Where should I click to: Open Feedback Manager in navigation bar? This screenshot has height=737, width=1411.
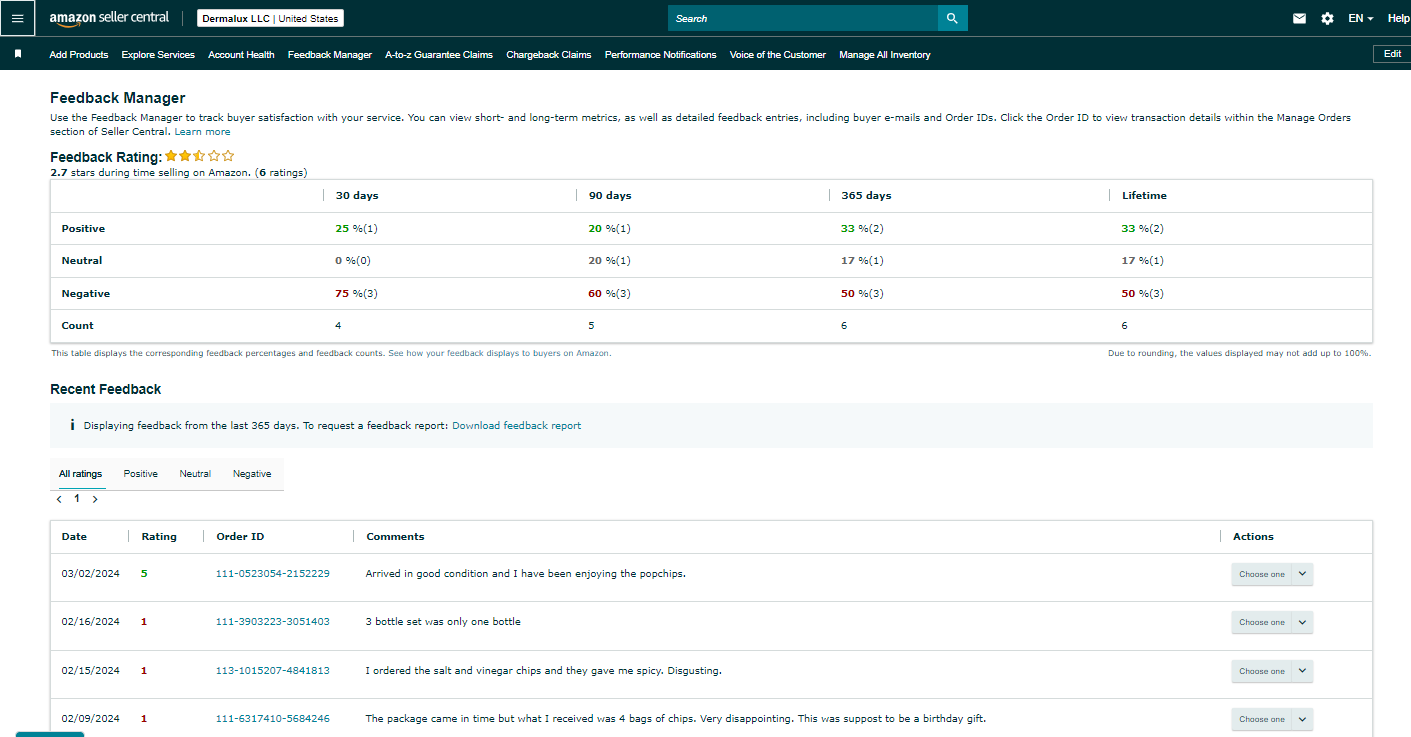click(330, 55)
